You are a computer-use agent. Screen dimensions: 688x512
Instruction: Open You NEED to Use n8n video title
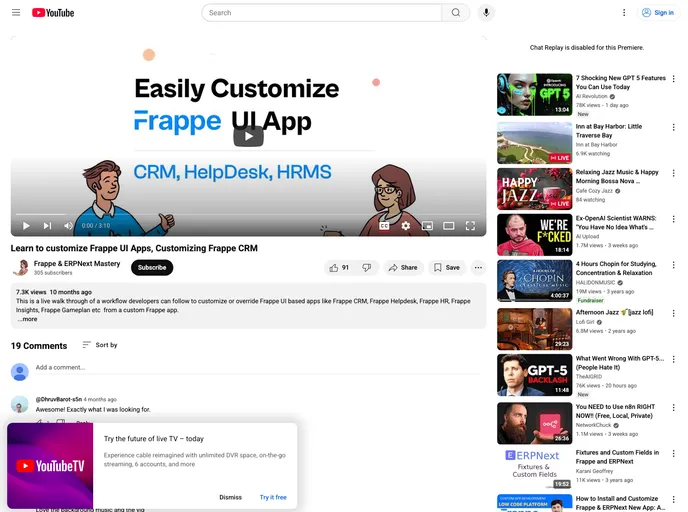pos(615,411)
